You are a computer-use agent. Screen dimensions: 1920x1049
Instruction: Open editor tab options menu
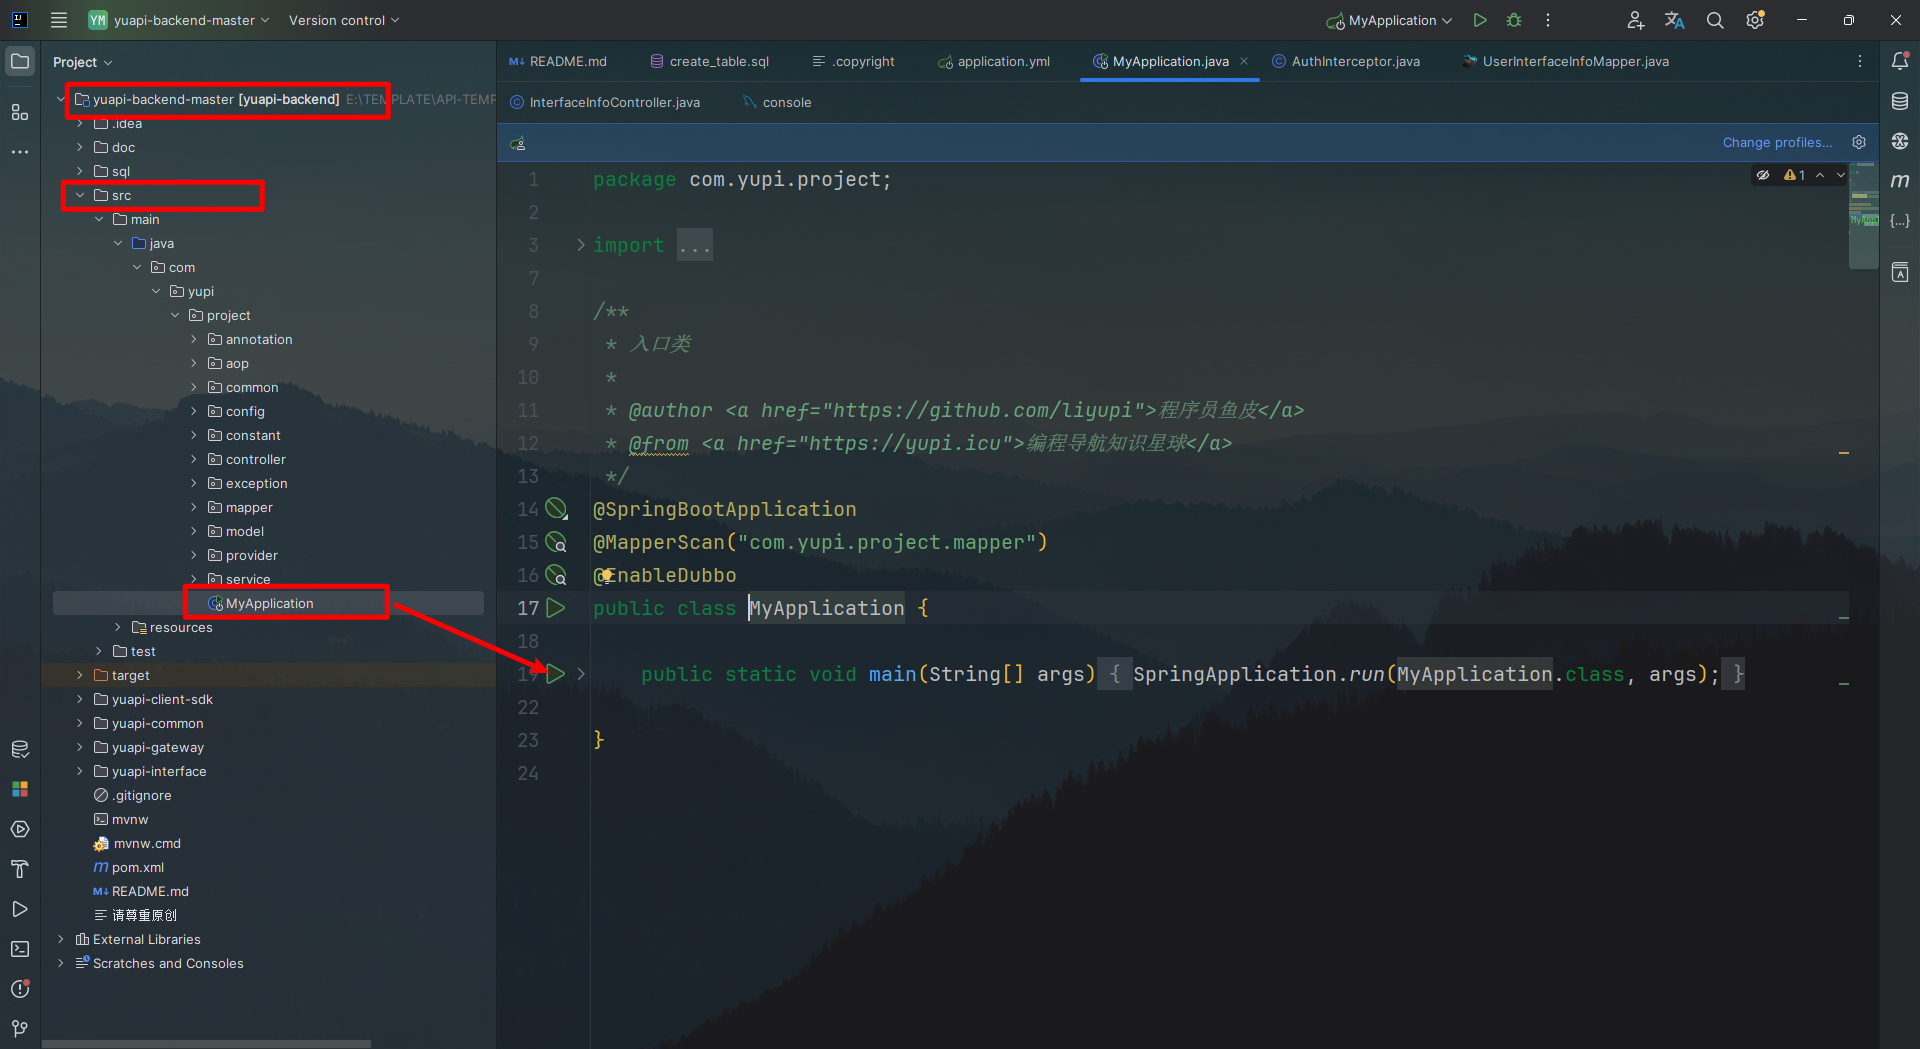[x=1860, y=61]
